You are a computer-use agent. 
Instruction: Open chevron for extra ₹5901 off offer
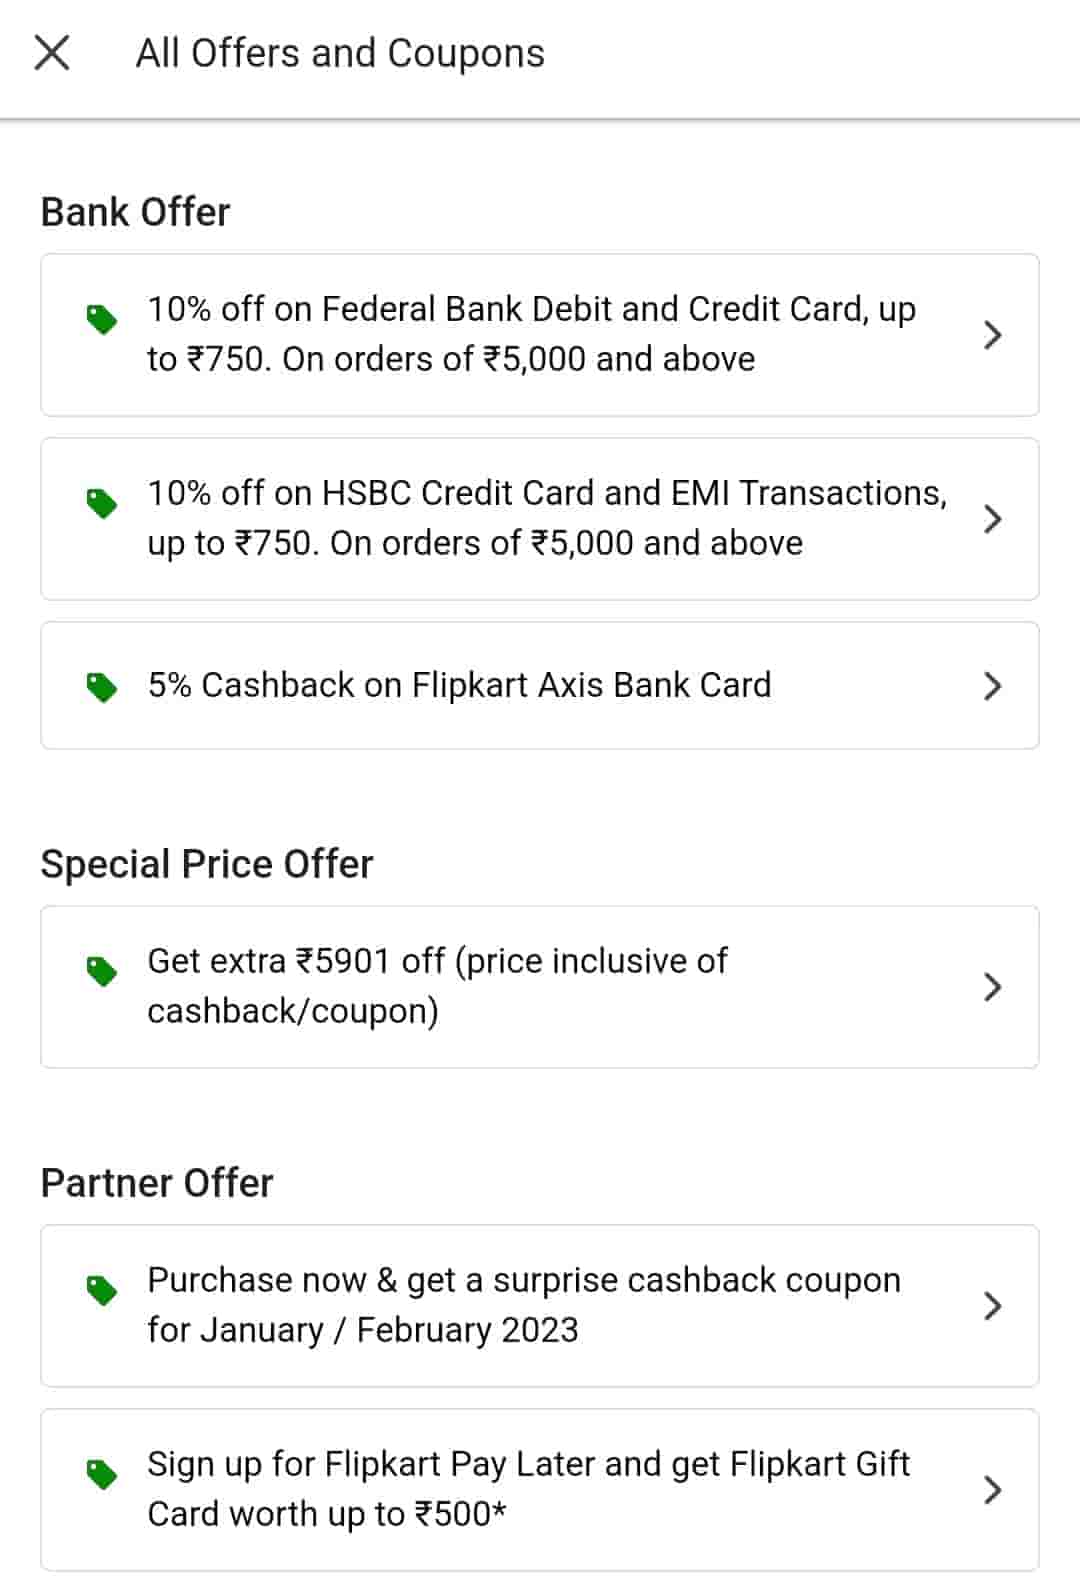(992, 987)
